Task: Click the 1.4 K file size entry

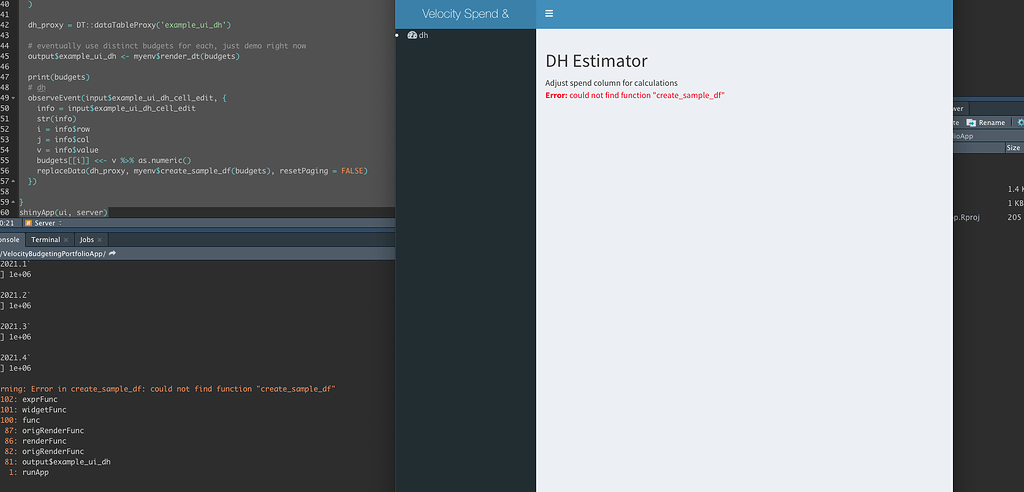Action: coord(1016,189)
